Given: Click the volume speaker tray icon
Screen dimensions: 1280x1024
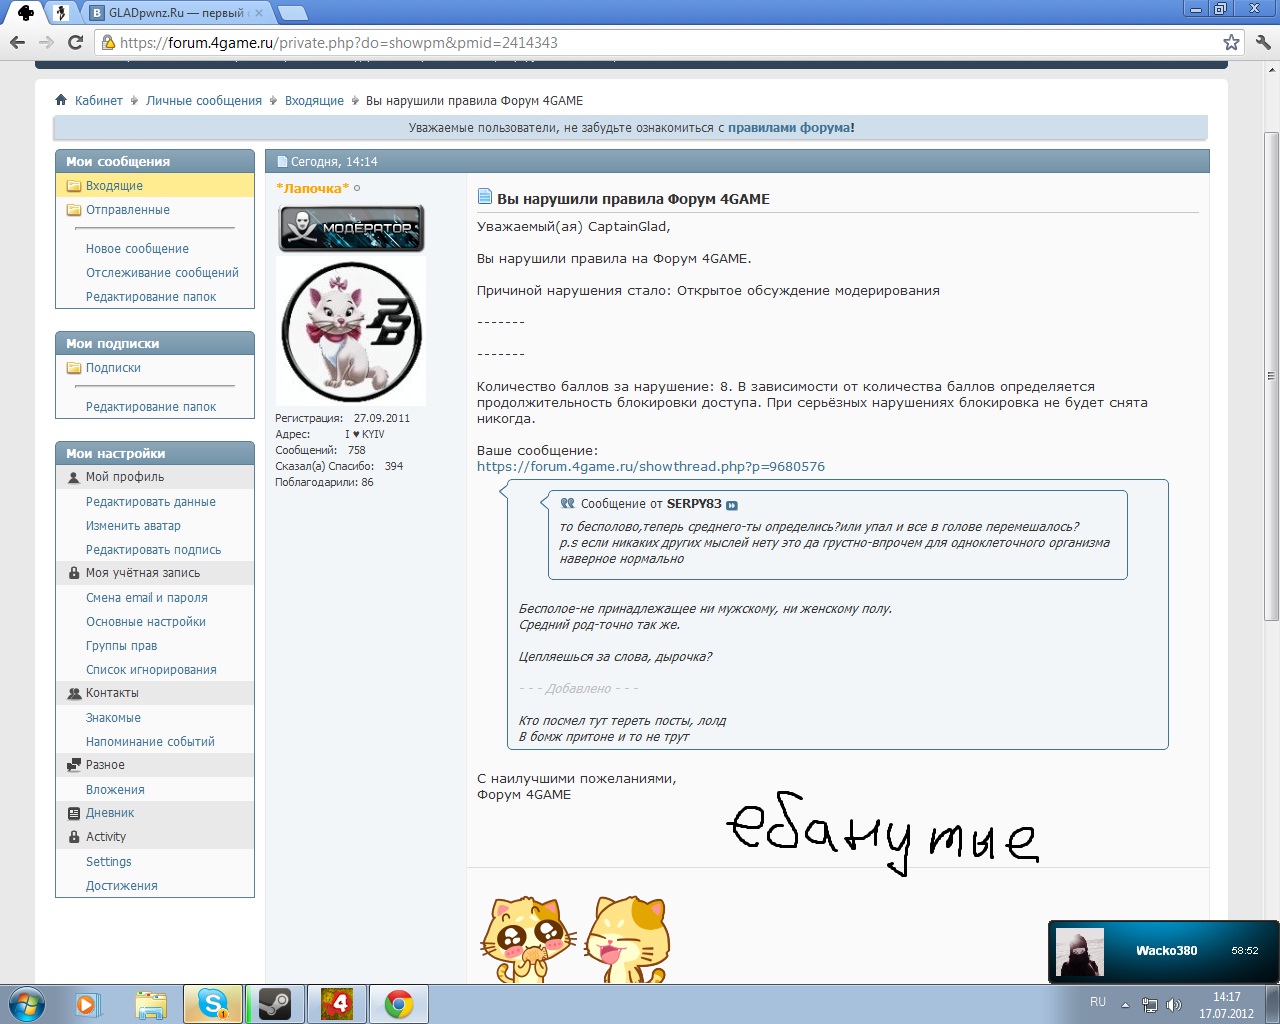Looking at the screenshot, I should (x=1173, y=1005).
